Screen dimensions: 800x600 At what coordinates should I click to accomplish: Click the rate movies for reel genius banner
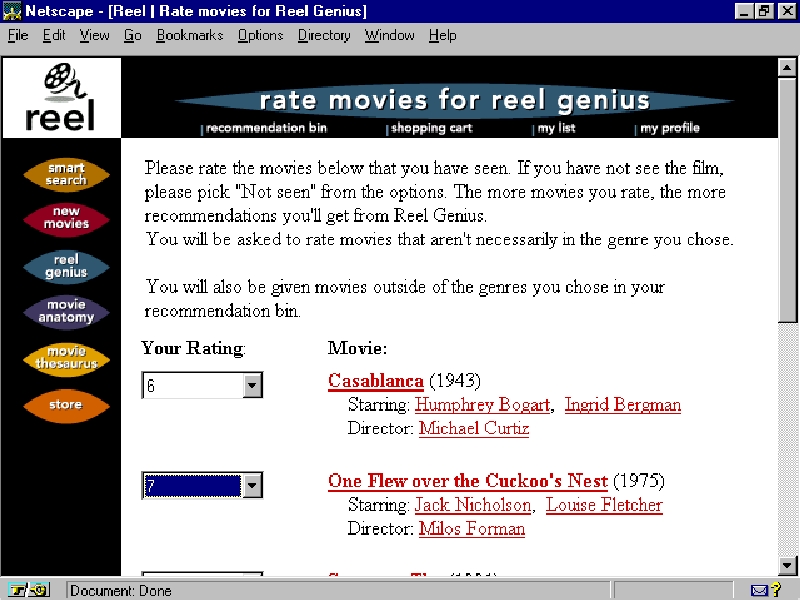pyautogui.click(x=454, y=101)
